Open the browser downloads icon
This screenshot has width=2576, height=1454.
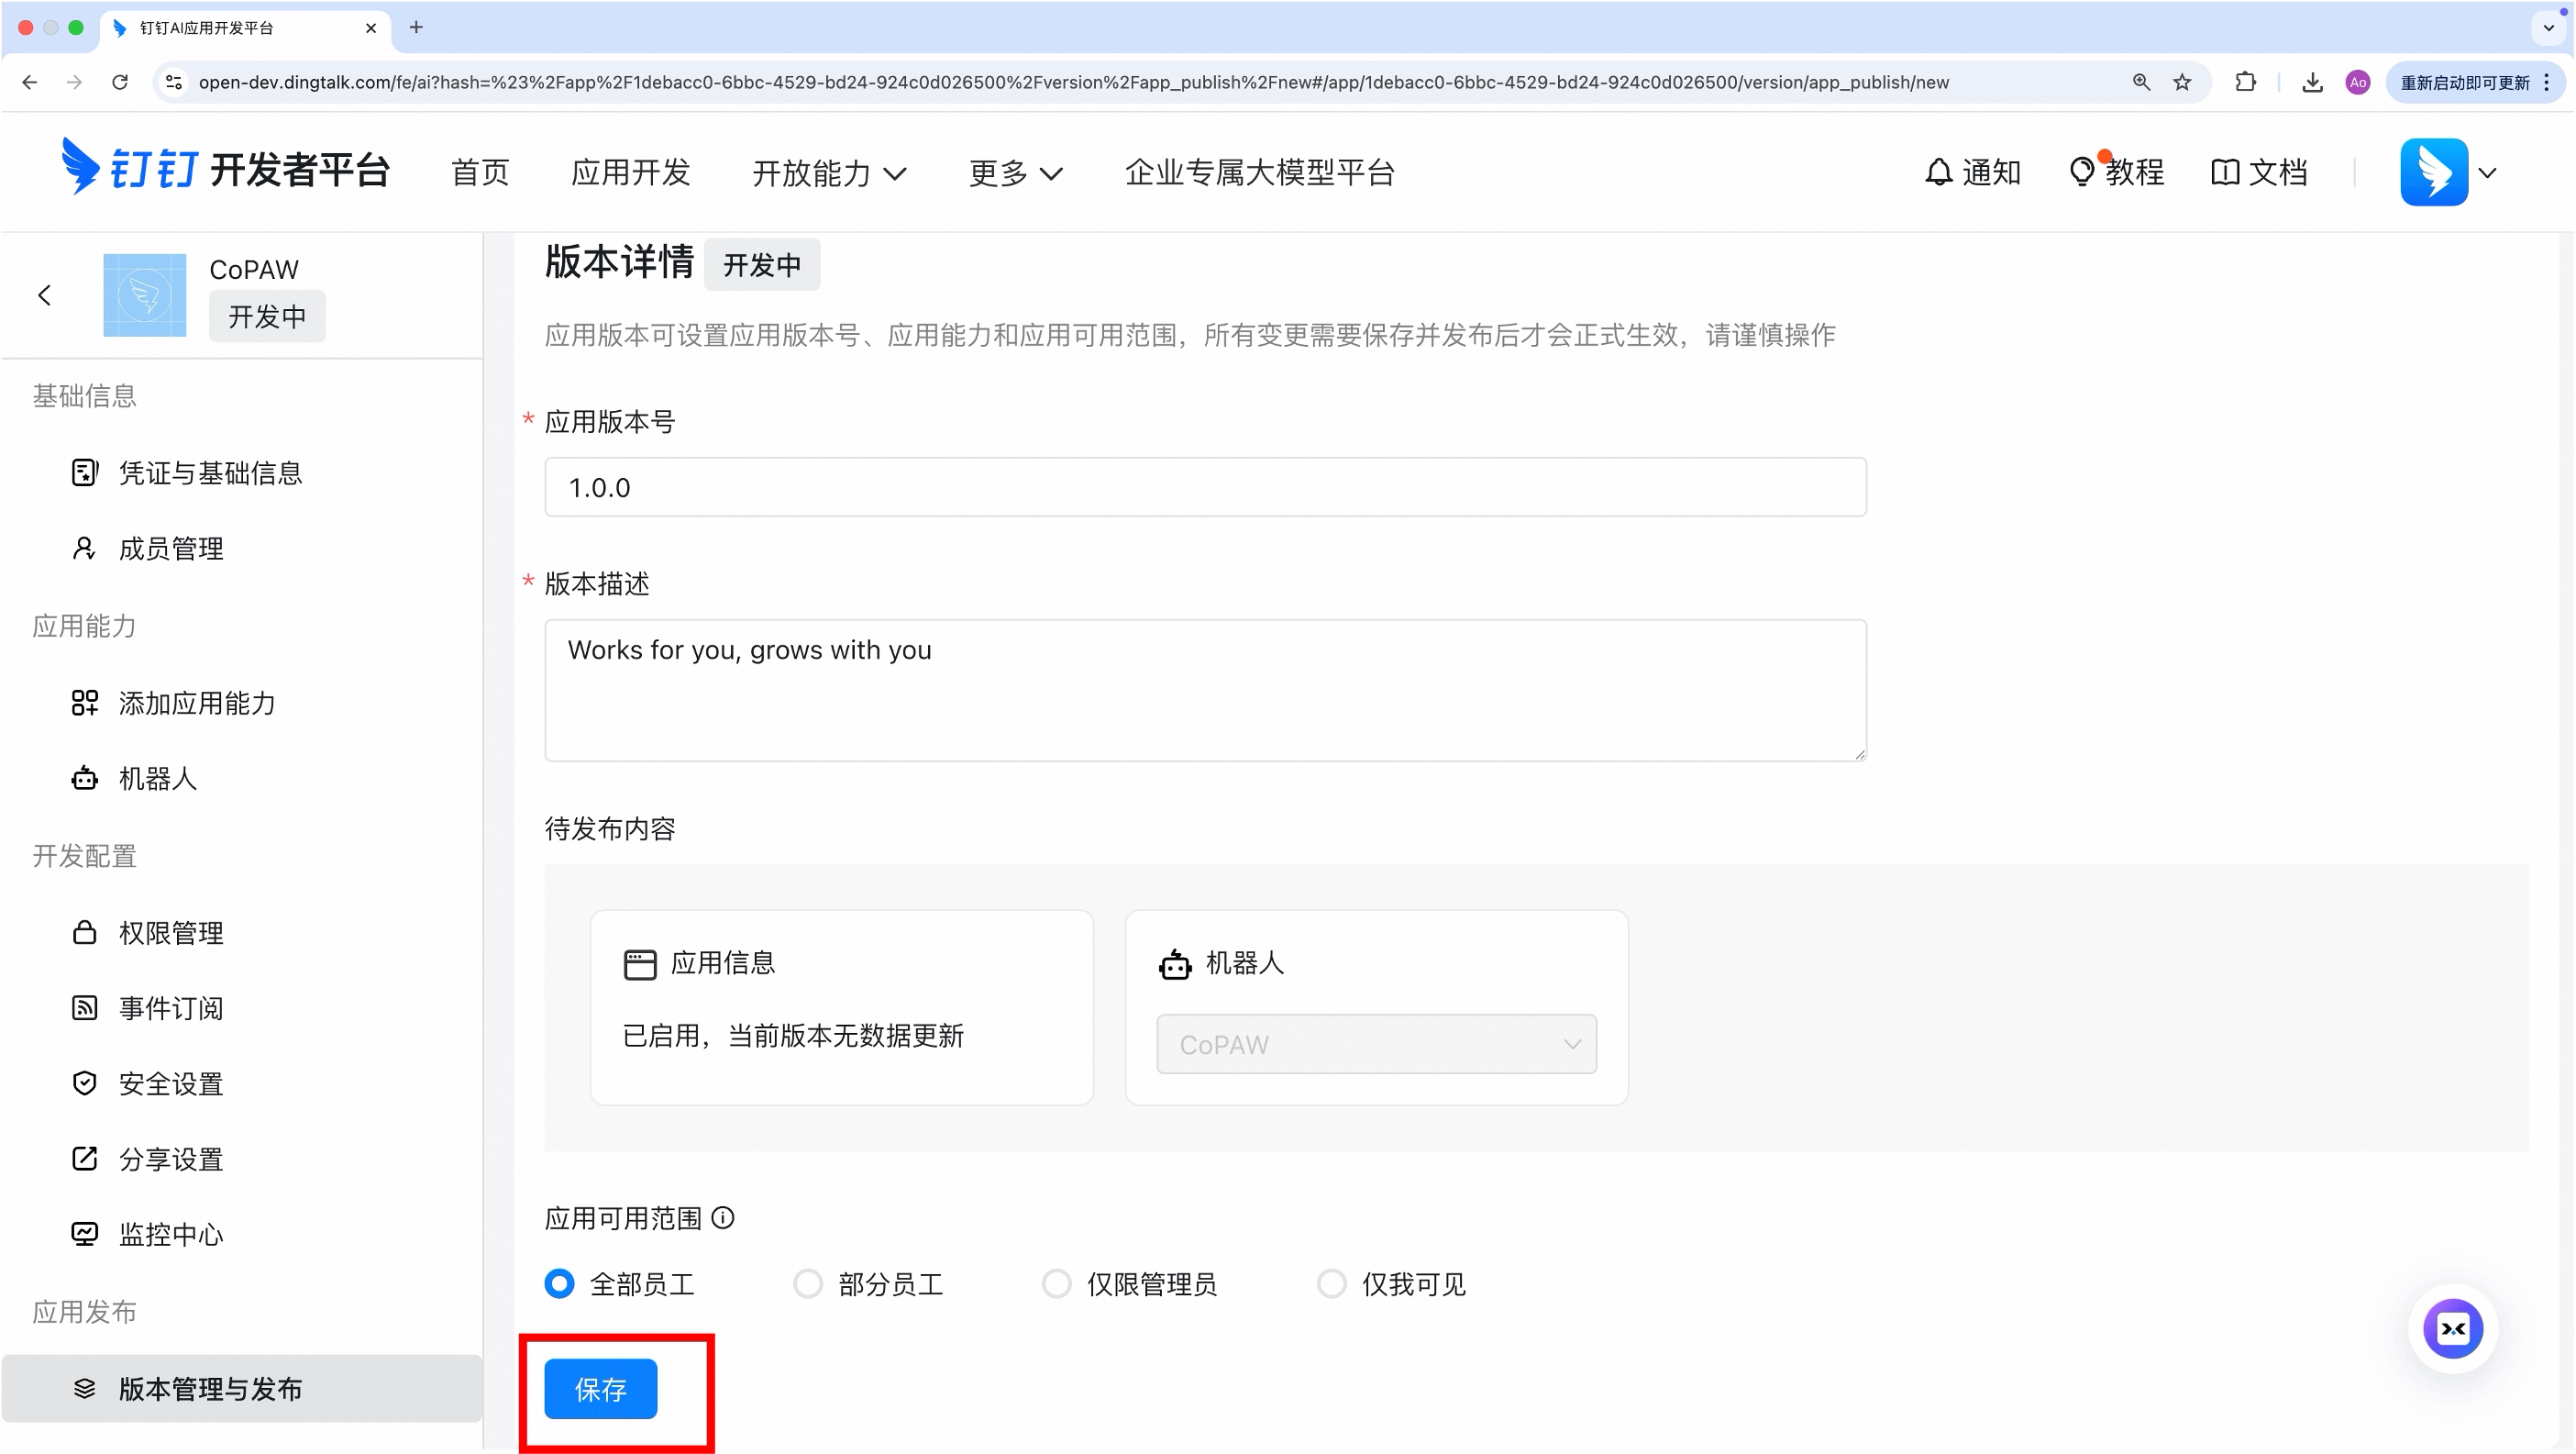(x=2312, y=82)
